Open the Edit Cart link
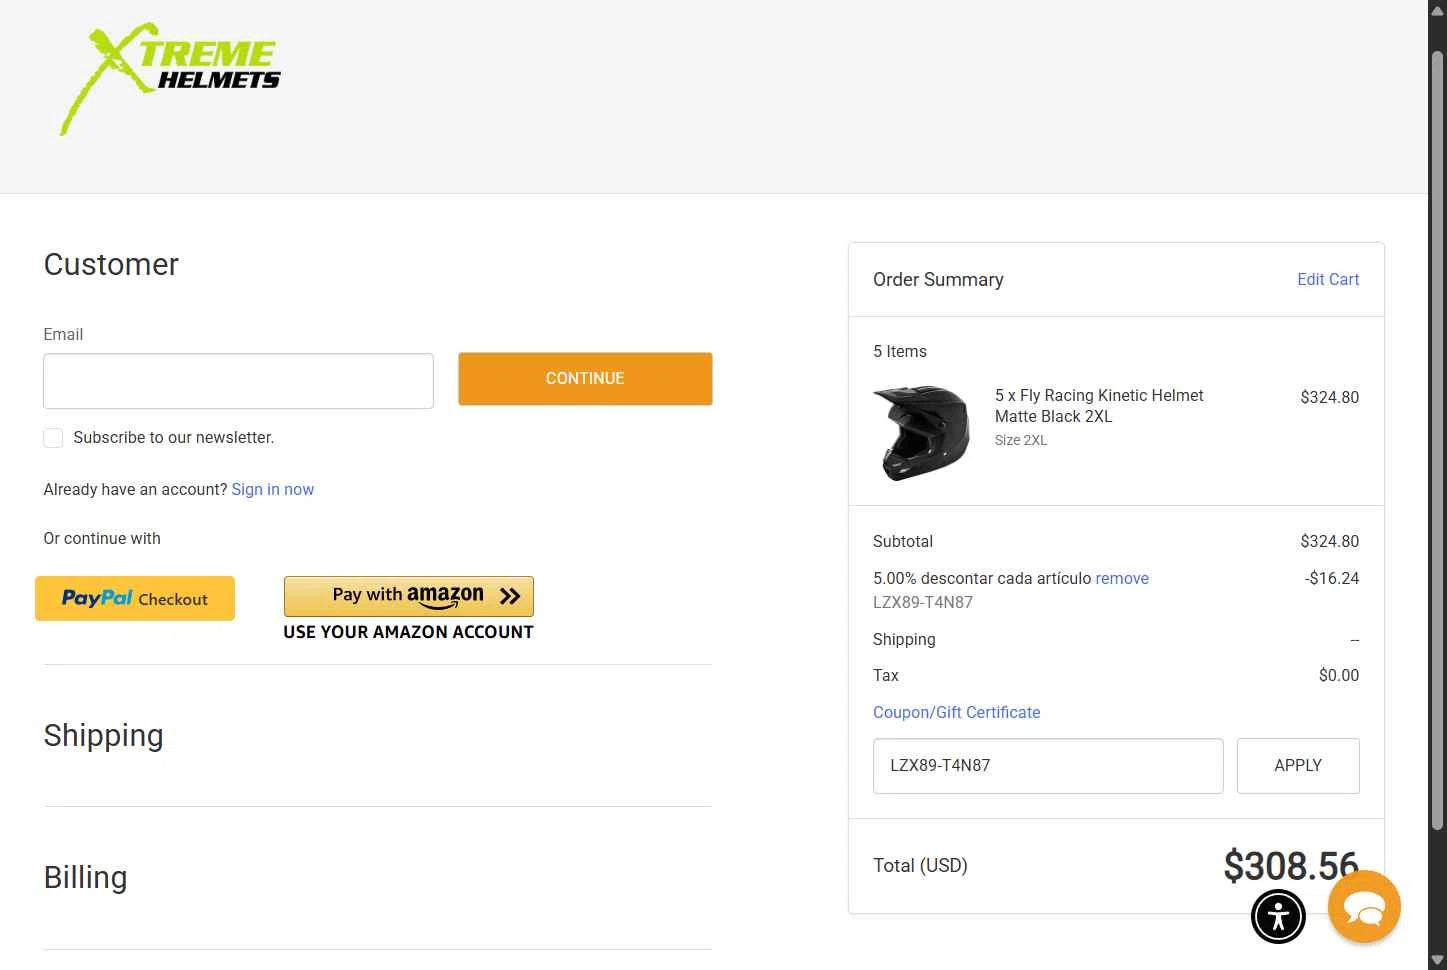This screenshot has width=1447, height=970. [x=1328, y=279]
